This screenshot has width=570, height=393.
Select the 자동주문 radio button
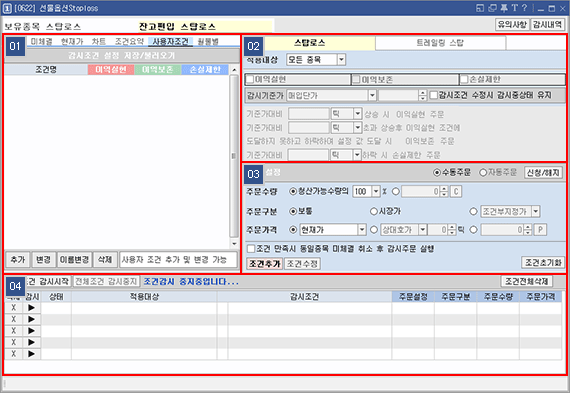(x=483, y=173)
